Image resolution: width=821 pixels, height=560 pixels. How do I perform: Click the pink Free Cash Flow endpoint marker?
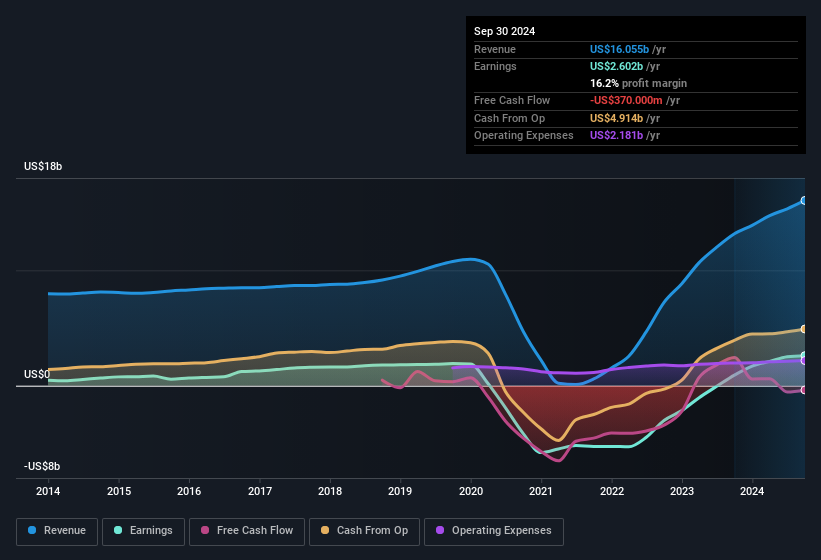(804, 390)
